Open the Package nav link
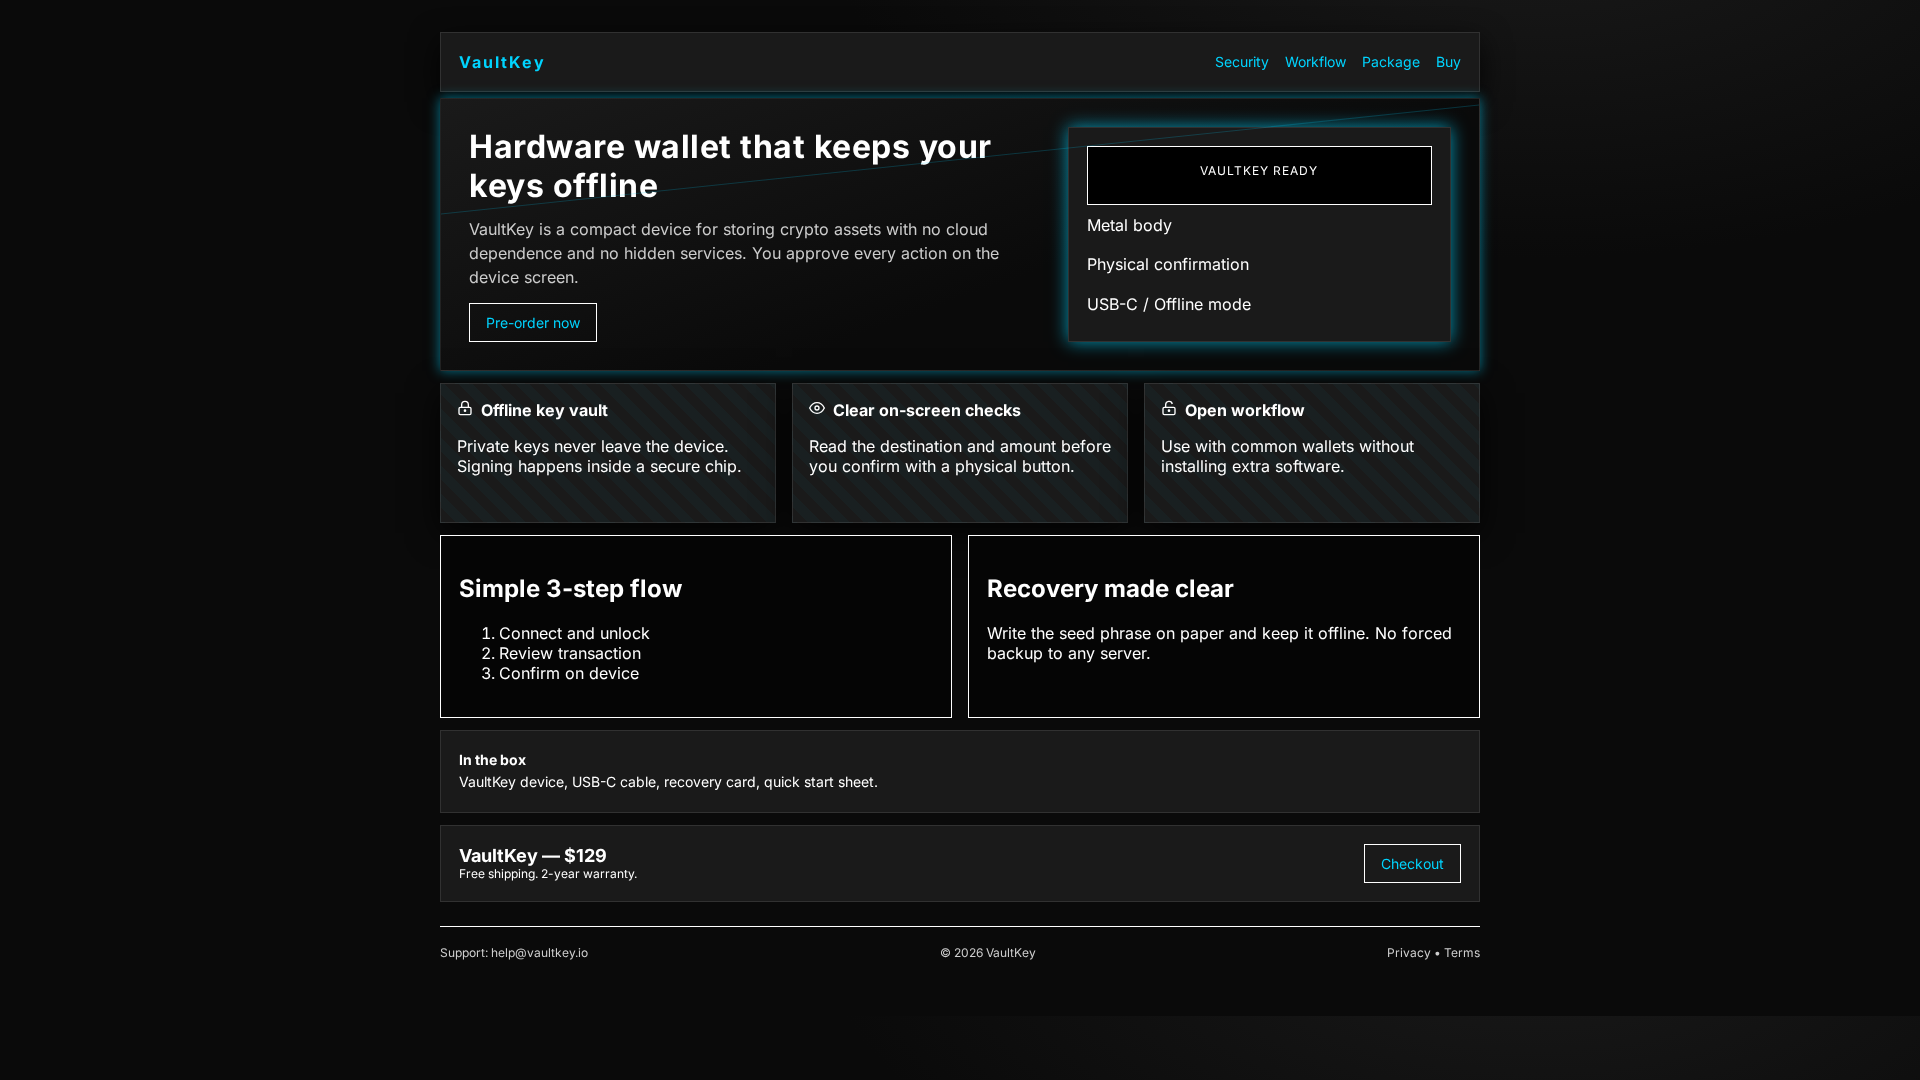 point(1390,62)
